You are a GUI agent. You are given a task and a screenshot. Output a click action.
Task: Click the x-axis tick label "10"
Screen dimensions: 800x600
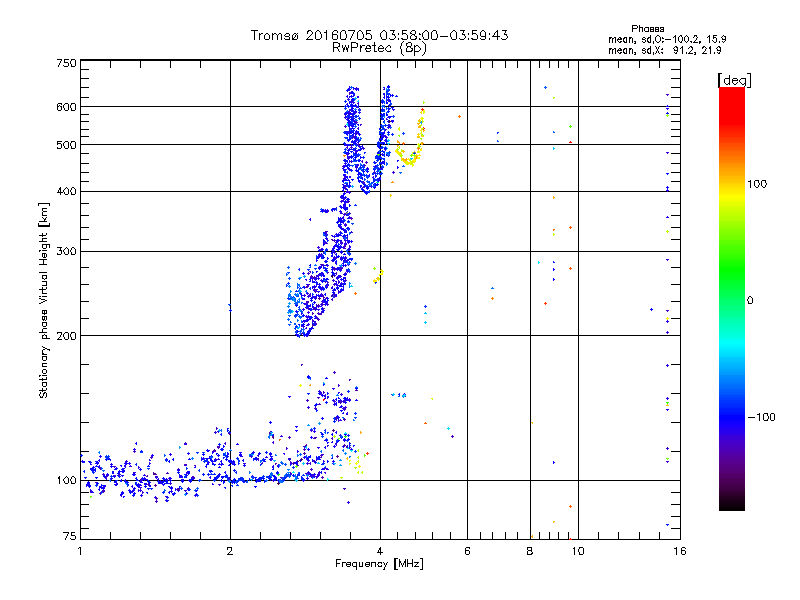click(578, 551)
